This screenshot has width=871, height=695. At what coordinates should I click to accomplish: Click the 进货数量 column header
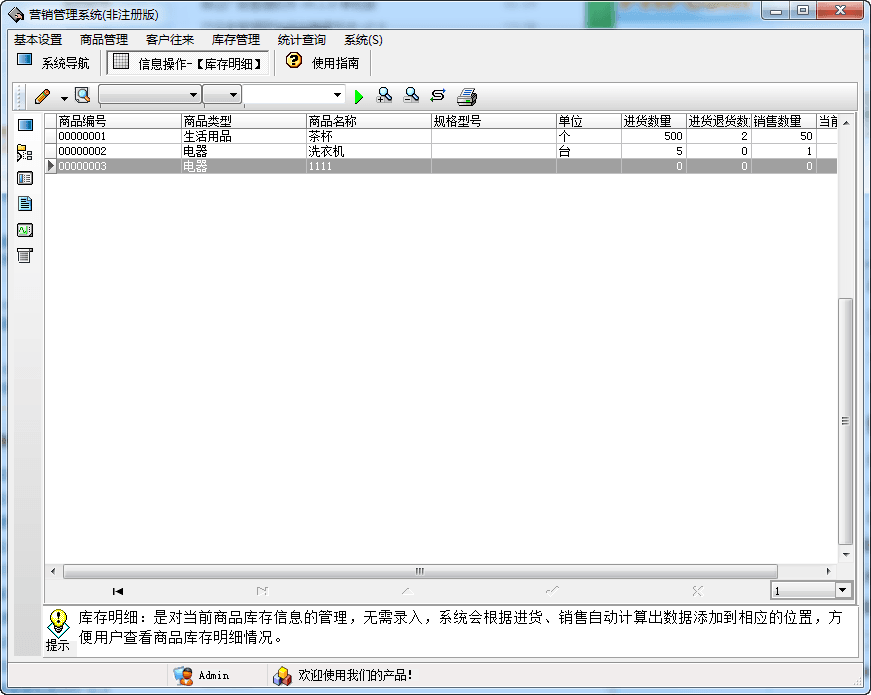(x=654, y=121)
